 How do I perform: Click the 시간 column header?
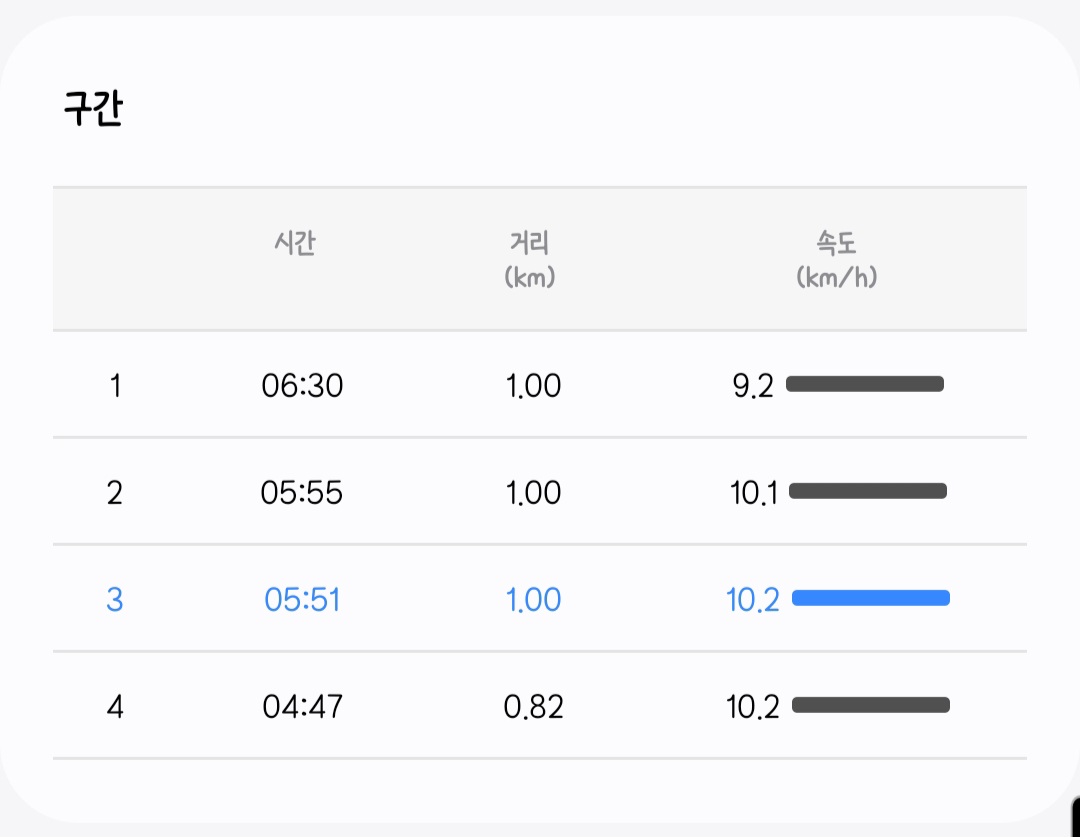295,243
